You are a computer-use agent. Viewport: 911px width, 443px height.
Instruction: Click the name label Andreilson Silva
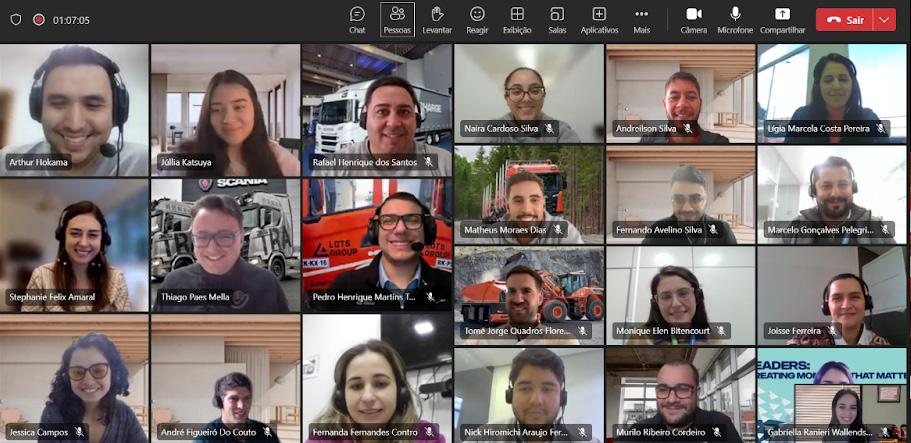pyautogui.click(x=646, y=128)
